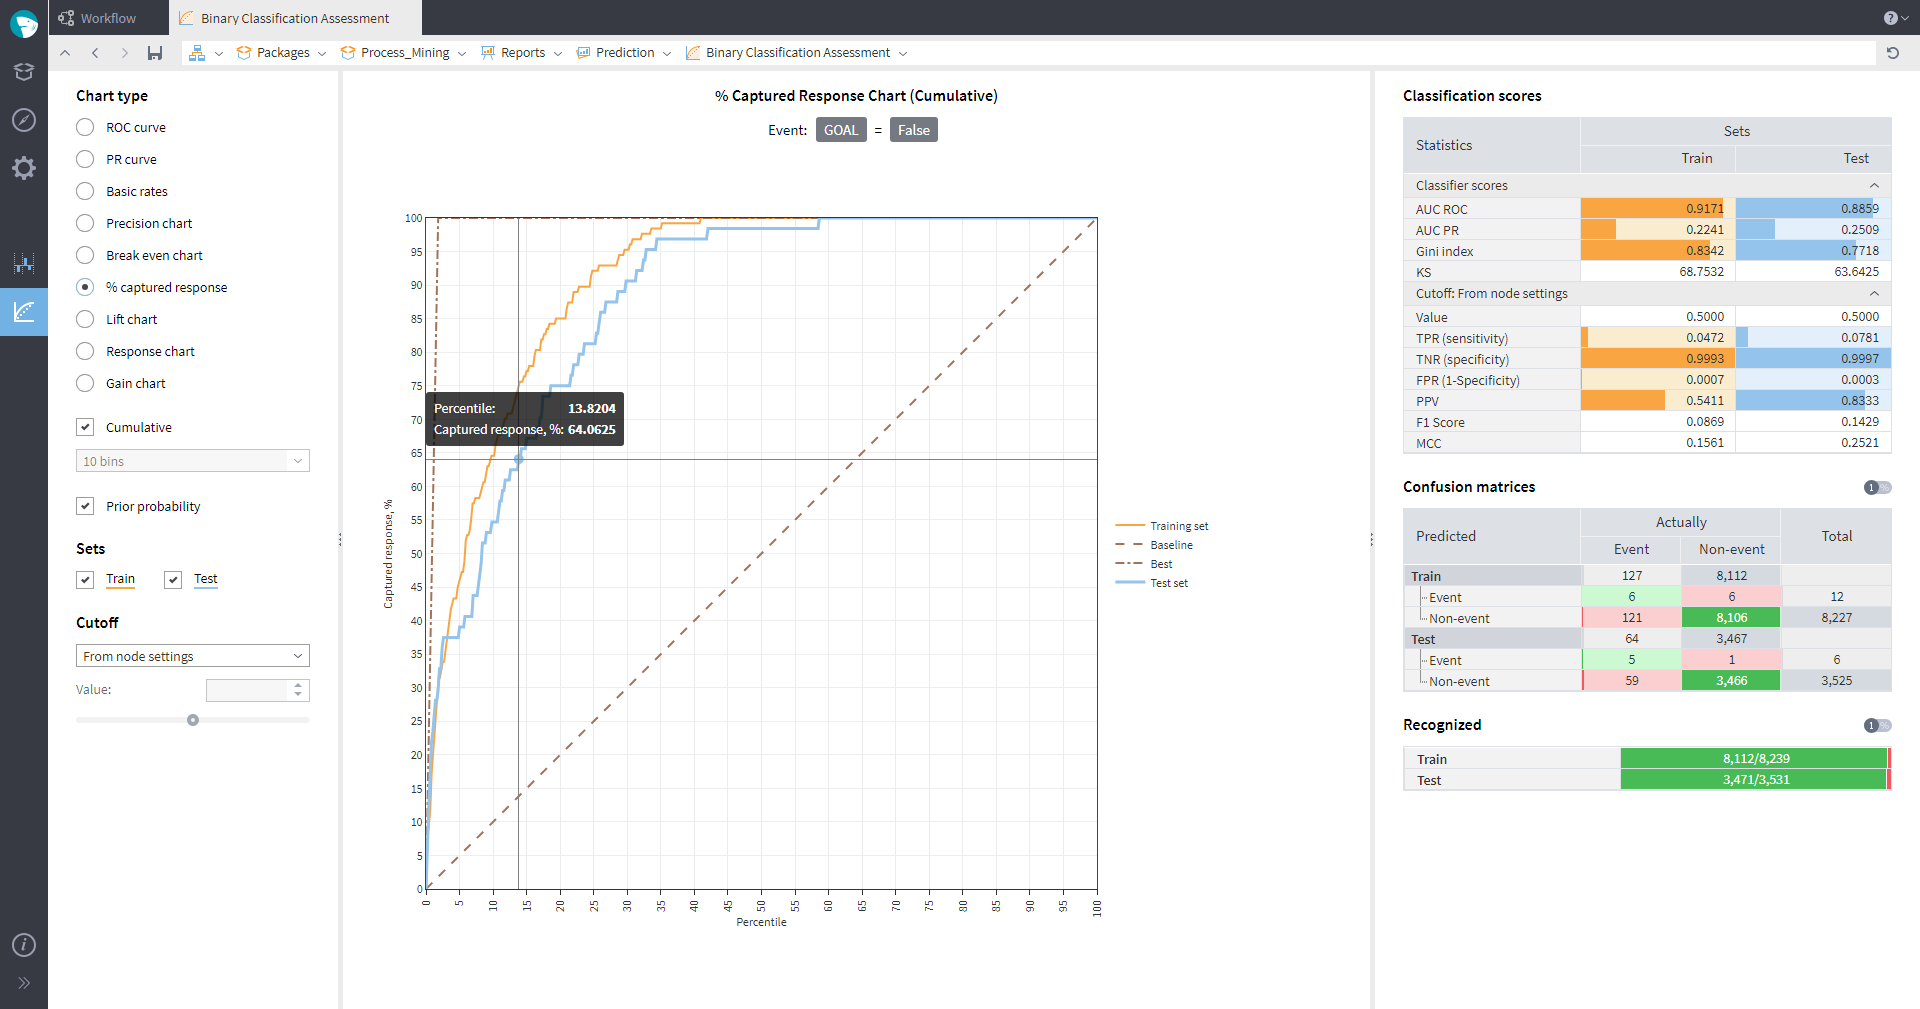Image resolution: width=1920 pixels, height=1009 pixels.
Task: Expand the sidebar with double-chevron icon
Action: click(24, 983)
